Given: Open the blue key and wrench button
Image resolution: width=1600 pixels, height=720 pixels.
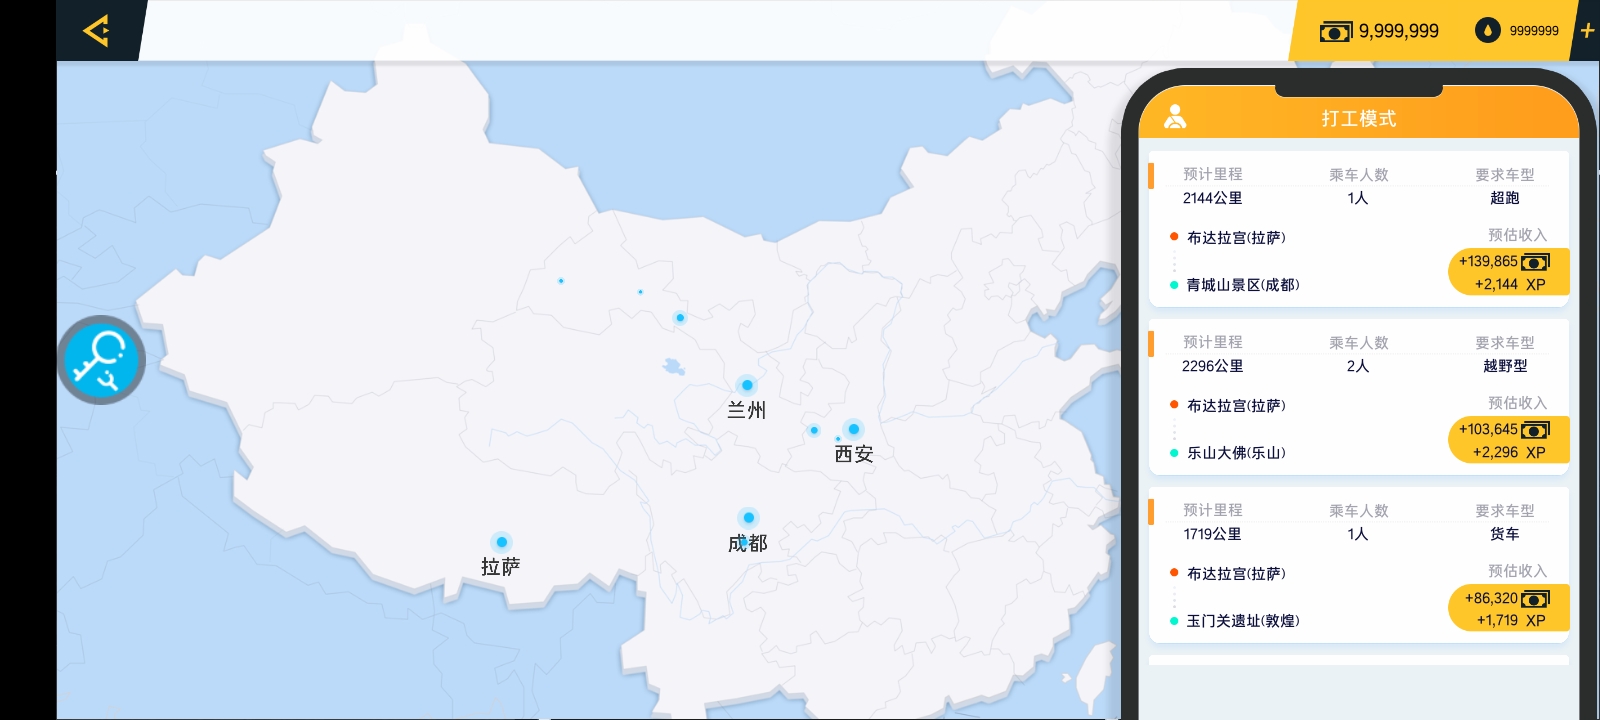Looking at the screenshot, I should pos(101,360).
